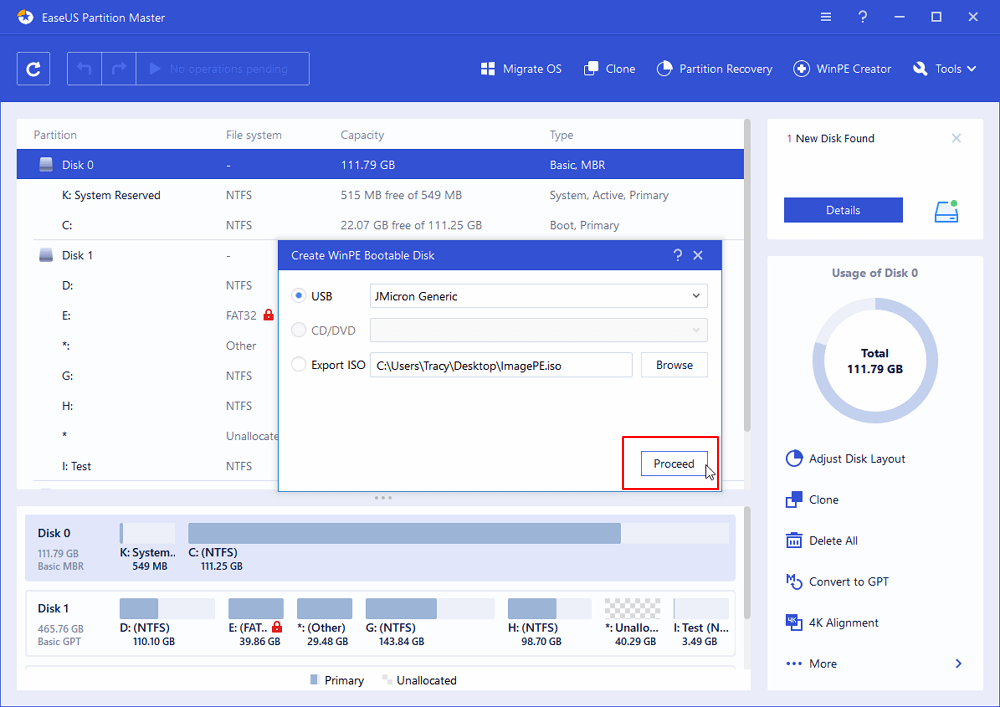Click the Delete All trash icon
This screenshot has height=707, width=1000.
point(794,541)
